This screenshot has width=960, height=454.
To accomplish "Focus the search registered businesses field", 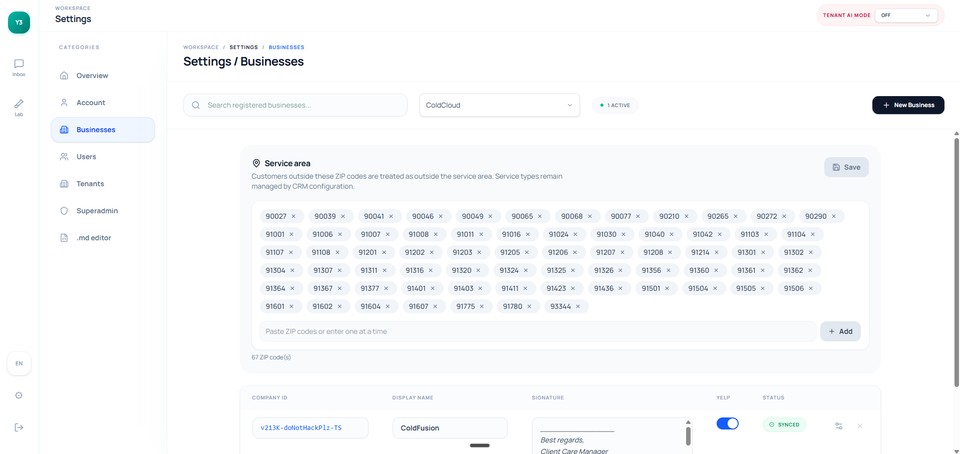I will (x=295, y=105).
